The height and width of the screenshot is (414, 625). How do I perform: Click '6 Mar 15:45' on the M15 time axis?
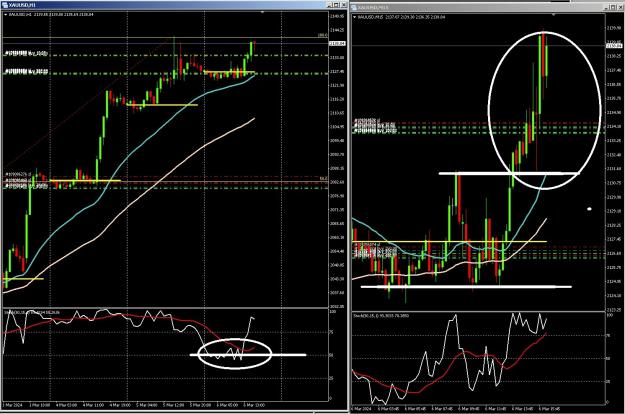point(549,408)
